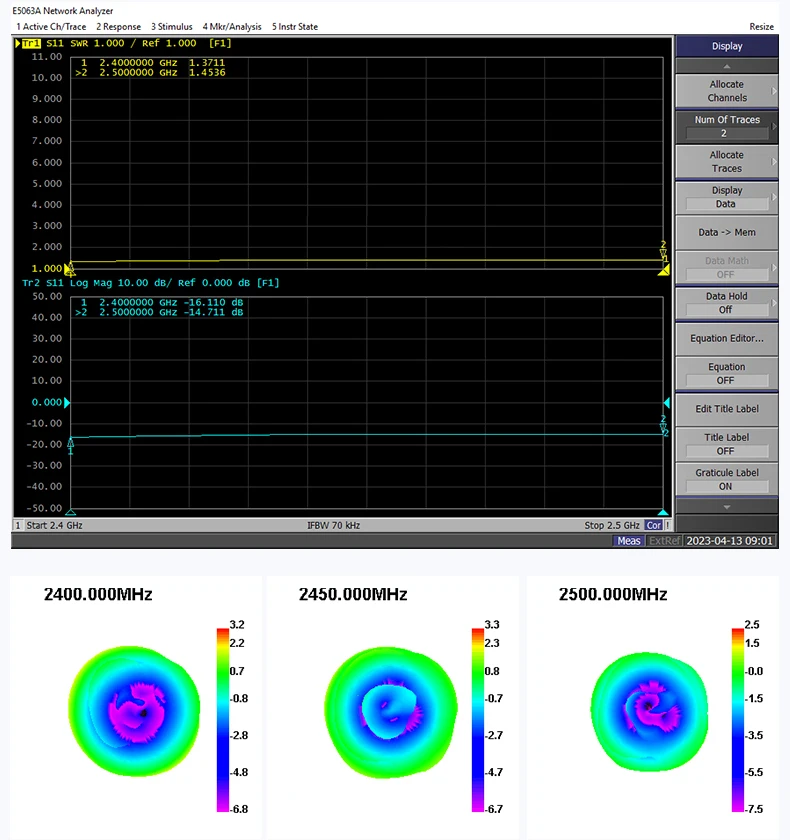790x840 pixels.
Task: Open the Data Math OFF option
Action: pyautogui.click(x=727, y=268)
